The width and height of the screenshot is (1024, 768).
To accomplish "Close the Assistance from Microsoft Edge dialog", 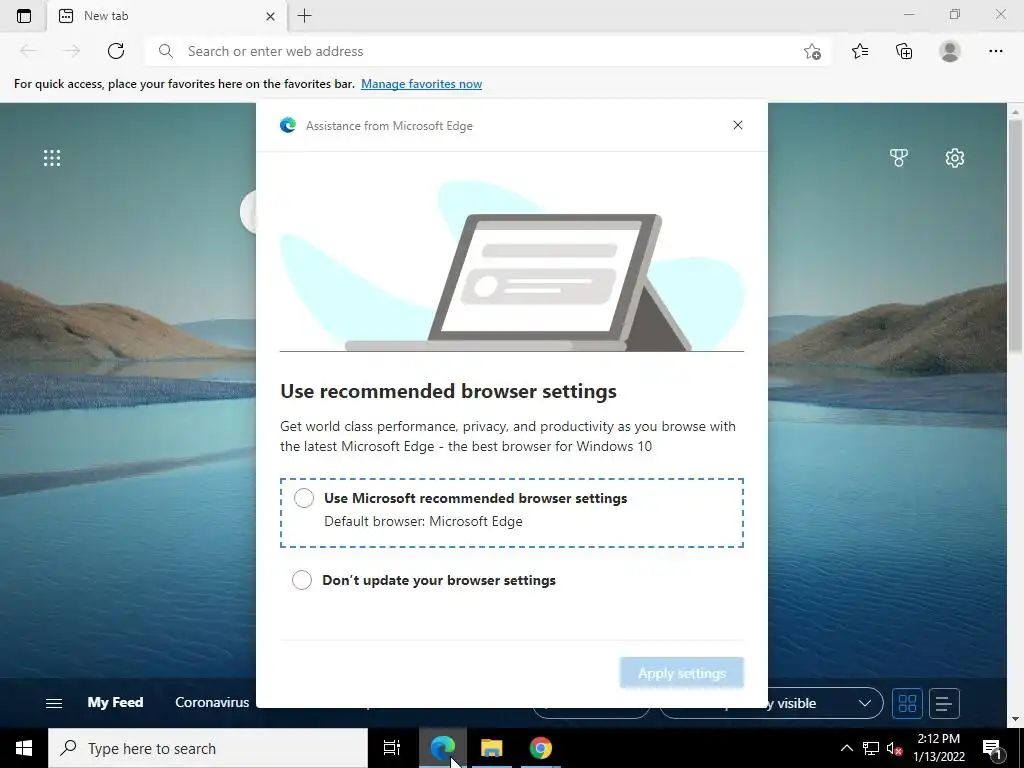I will [738, 125].
